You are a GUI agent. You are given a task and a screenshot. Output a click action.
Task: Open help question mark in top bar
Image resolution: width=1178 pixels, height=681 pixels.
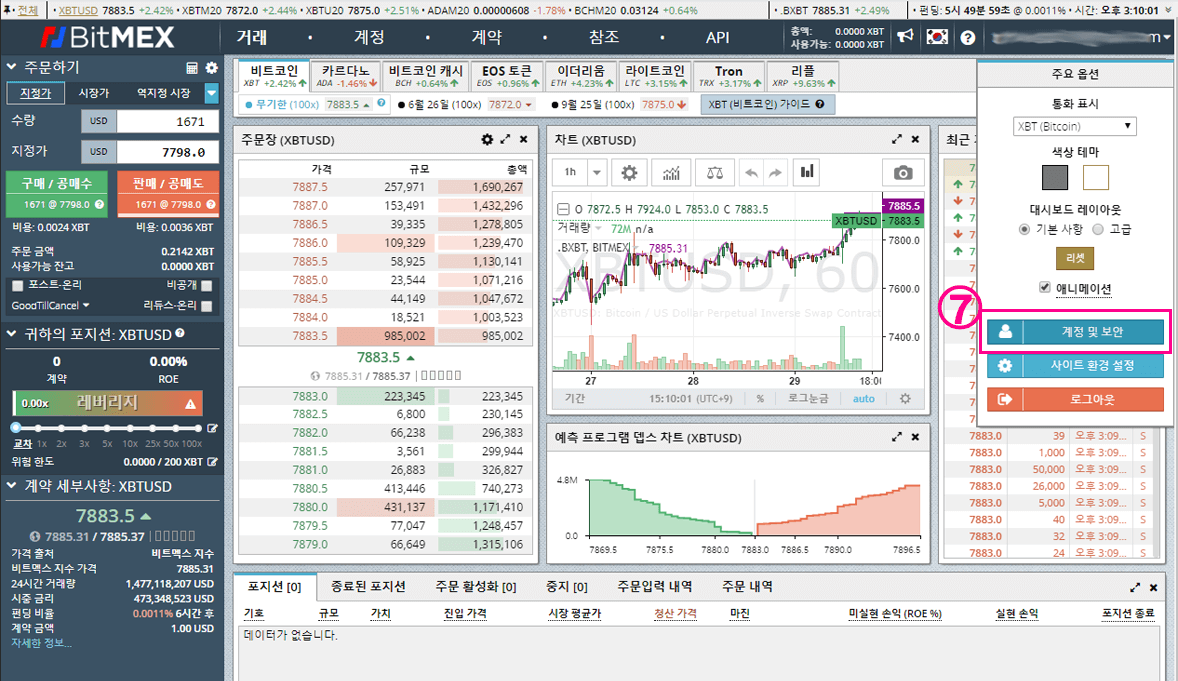tap(968, 38)
